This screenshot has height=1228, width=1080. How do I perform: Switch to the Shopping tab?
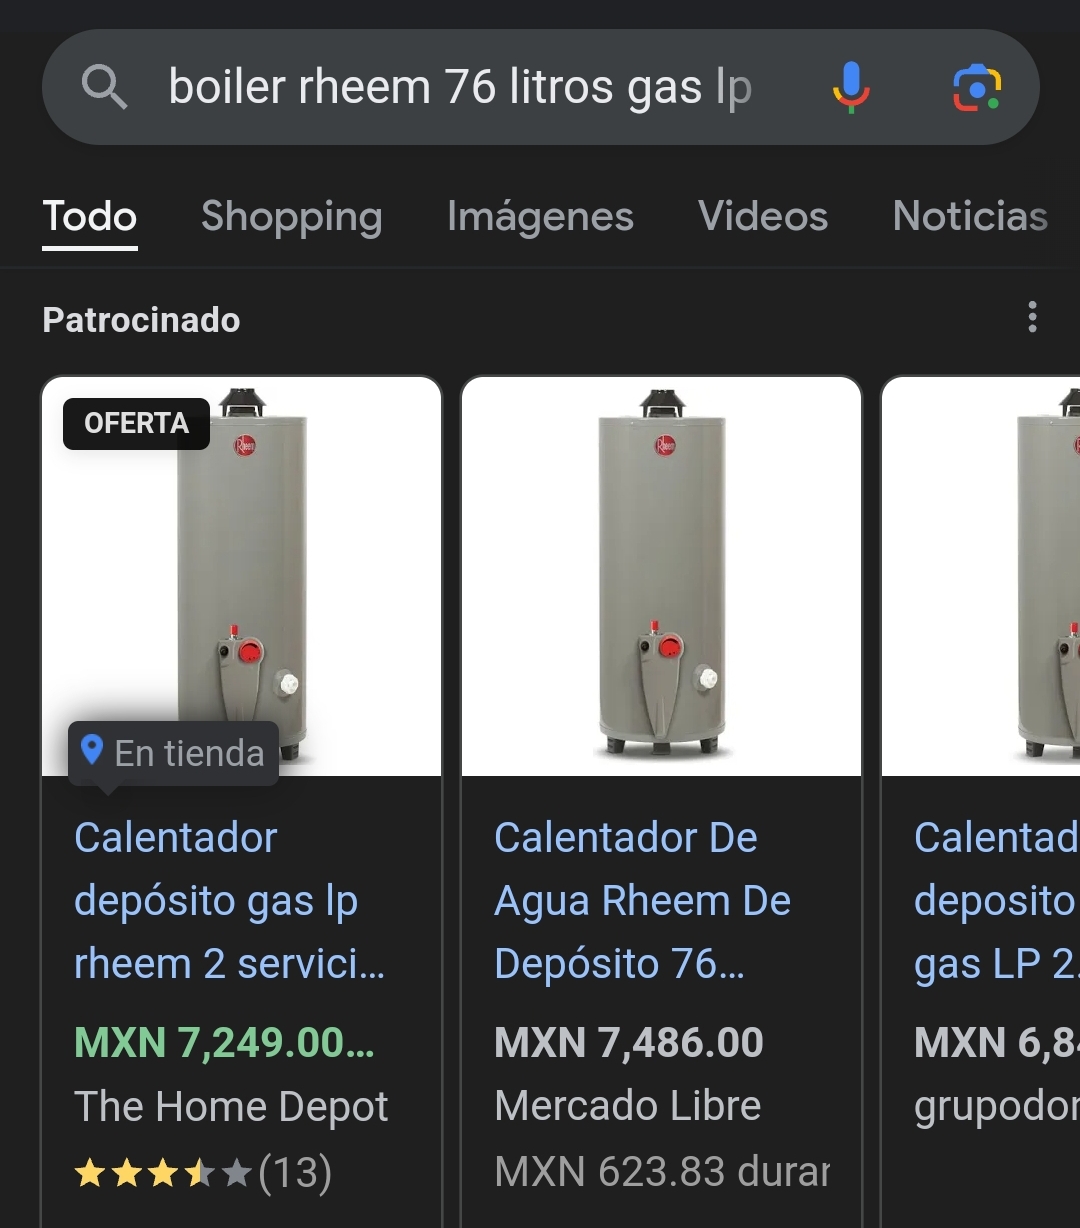point(291,216)
